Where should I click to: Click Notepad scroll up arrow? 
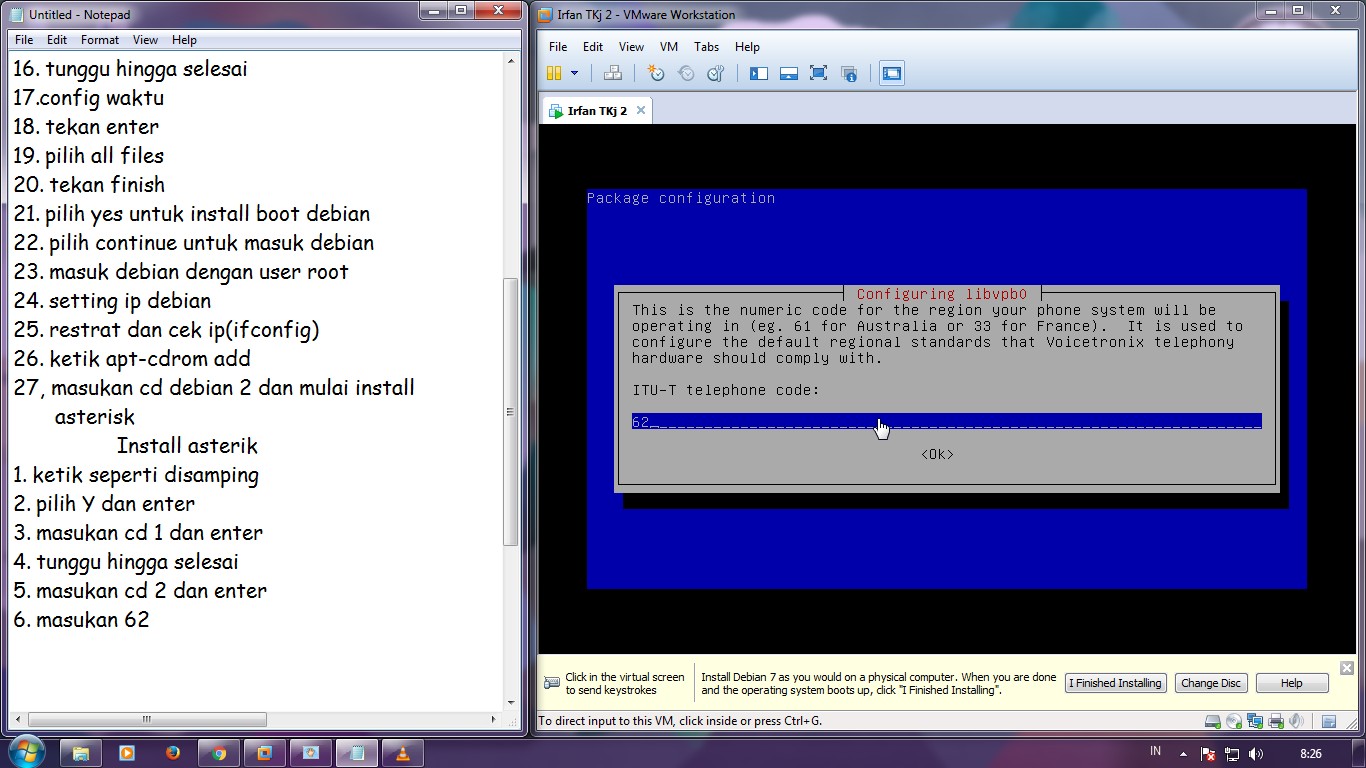click(x=511, y=61)
